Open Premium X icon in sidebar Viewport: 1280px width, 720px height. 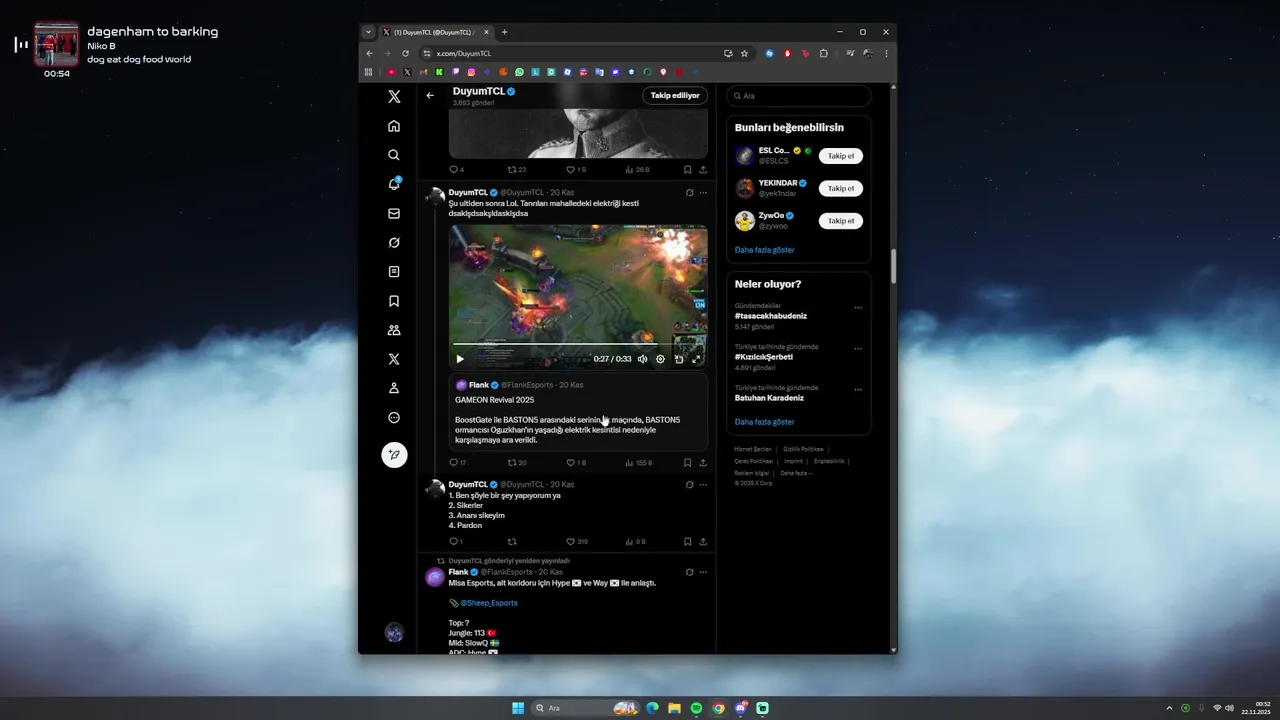coord(394,359)
